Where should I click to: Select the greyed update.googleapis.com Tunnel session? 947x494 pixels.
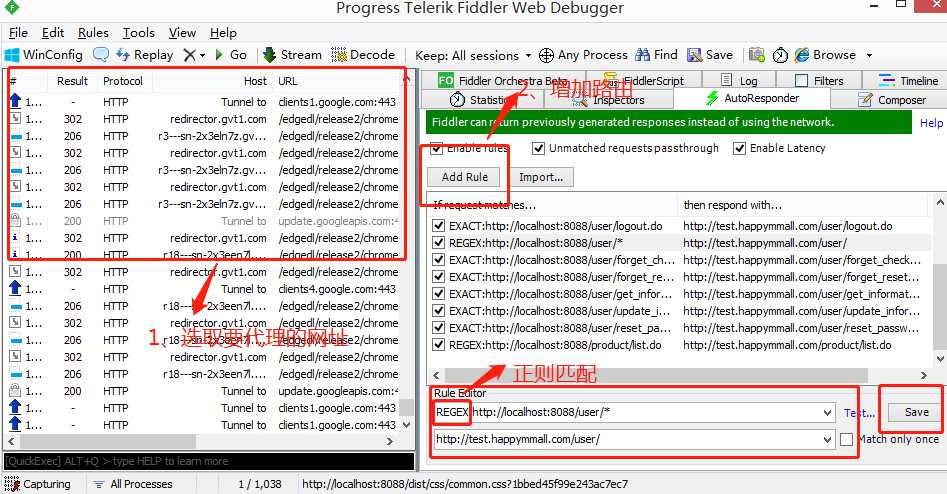pos(204,221)
